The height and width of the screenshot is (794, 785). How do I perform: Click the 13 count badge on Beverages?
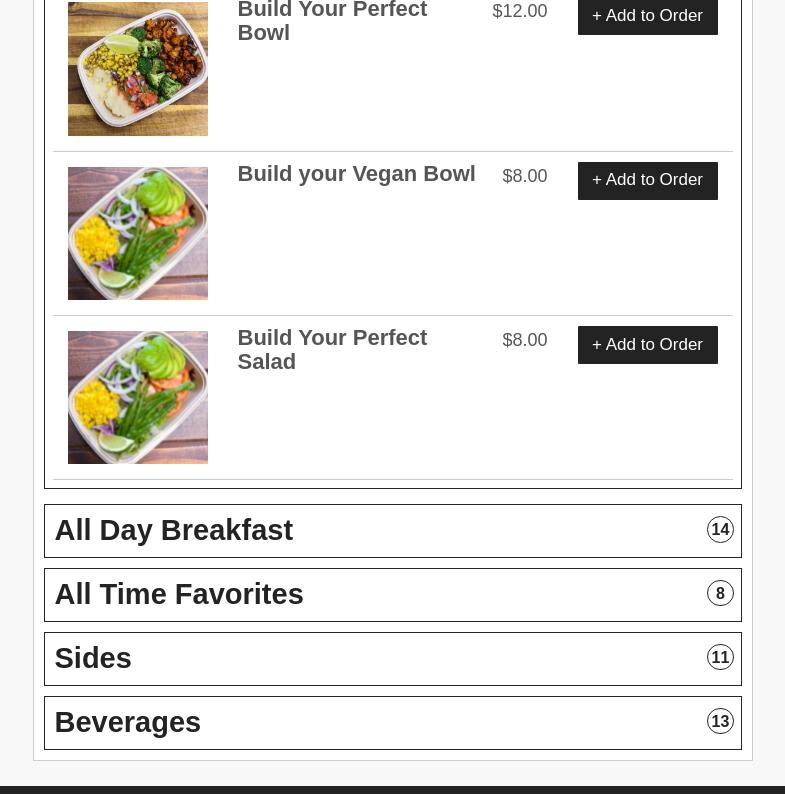(x=720, y=721)
